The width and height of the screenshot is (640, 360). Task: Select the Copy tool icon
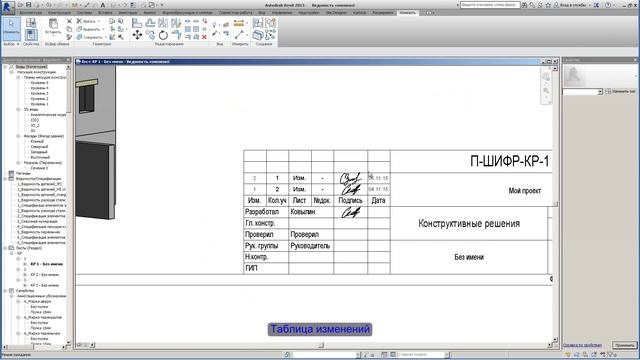tap(150, 35)
